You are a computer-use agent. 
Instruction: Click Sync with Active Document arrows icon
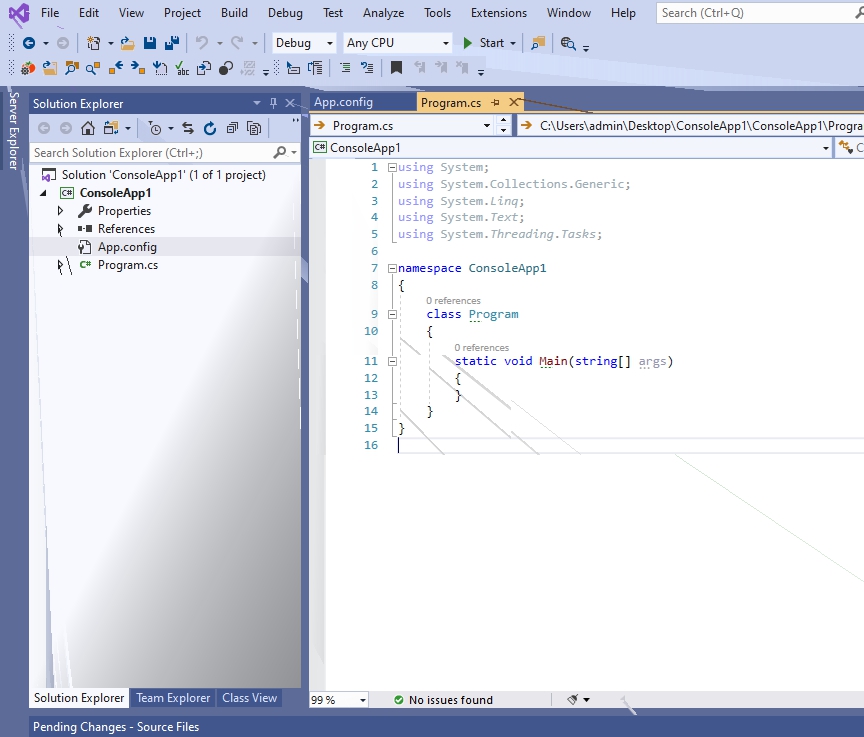pos(188,128)
